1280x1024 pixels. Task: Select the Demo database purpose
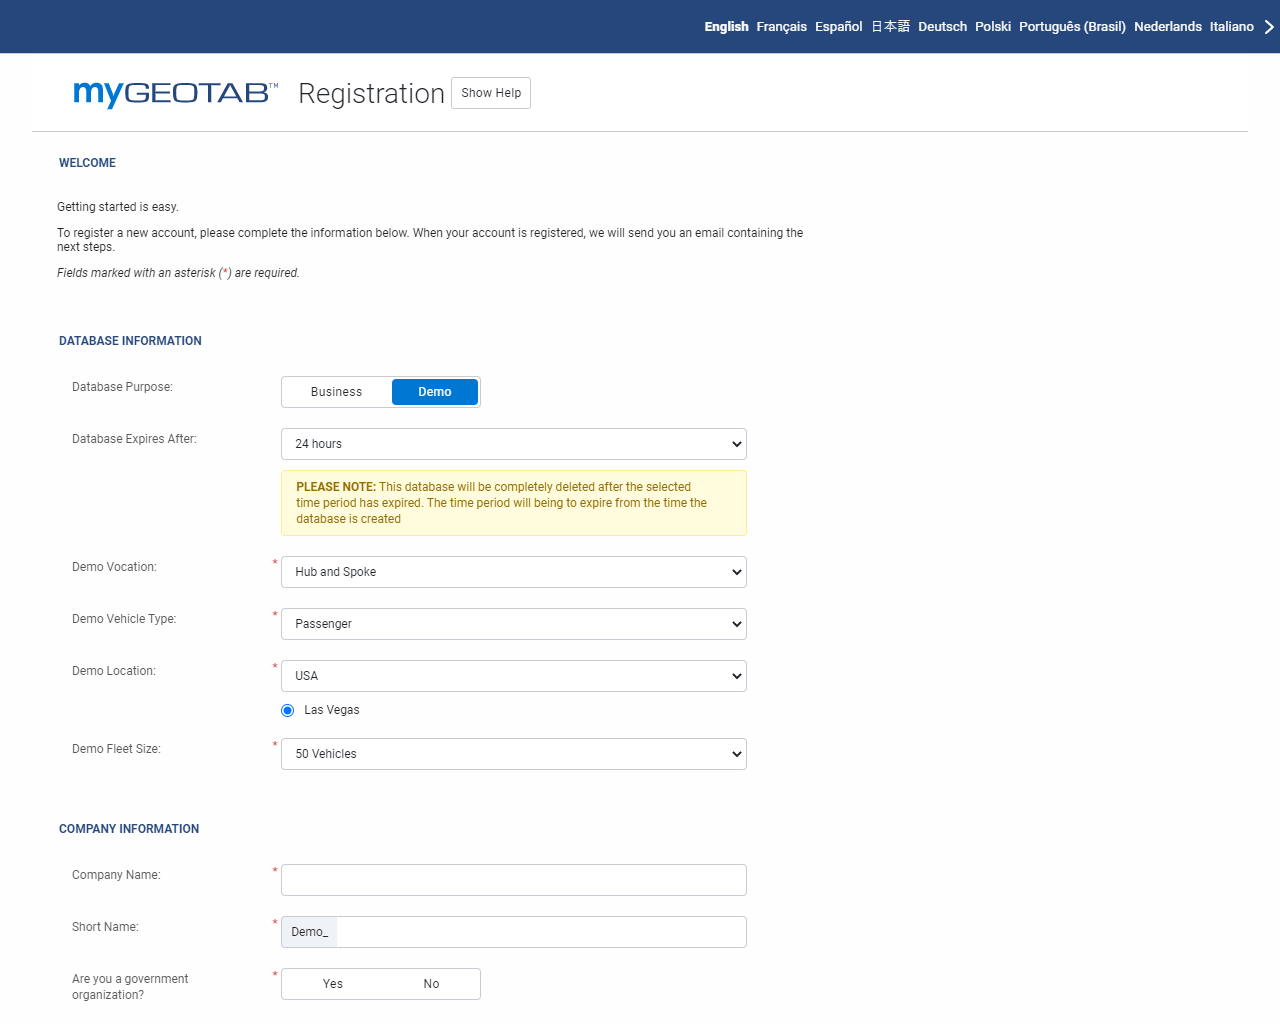point(435,392)
